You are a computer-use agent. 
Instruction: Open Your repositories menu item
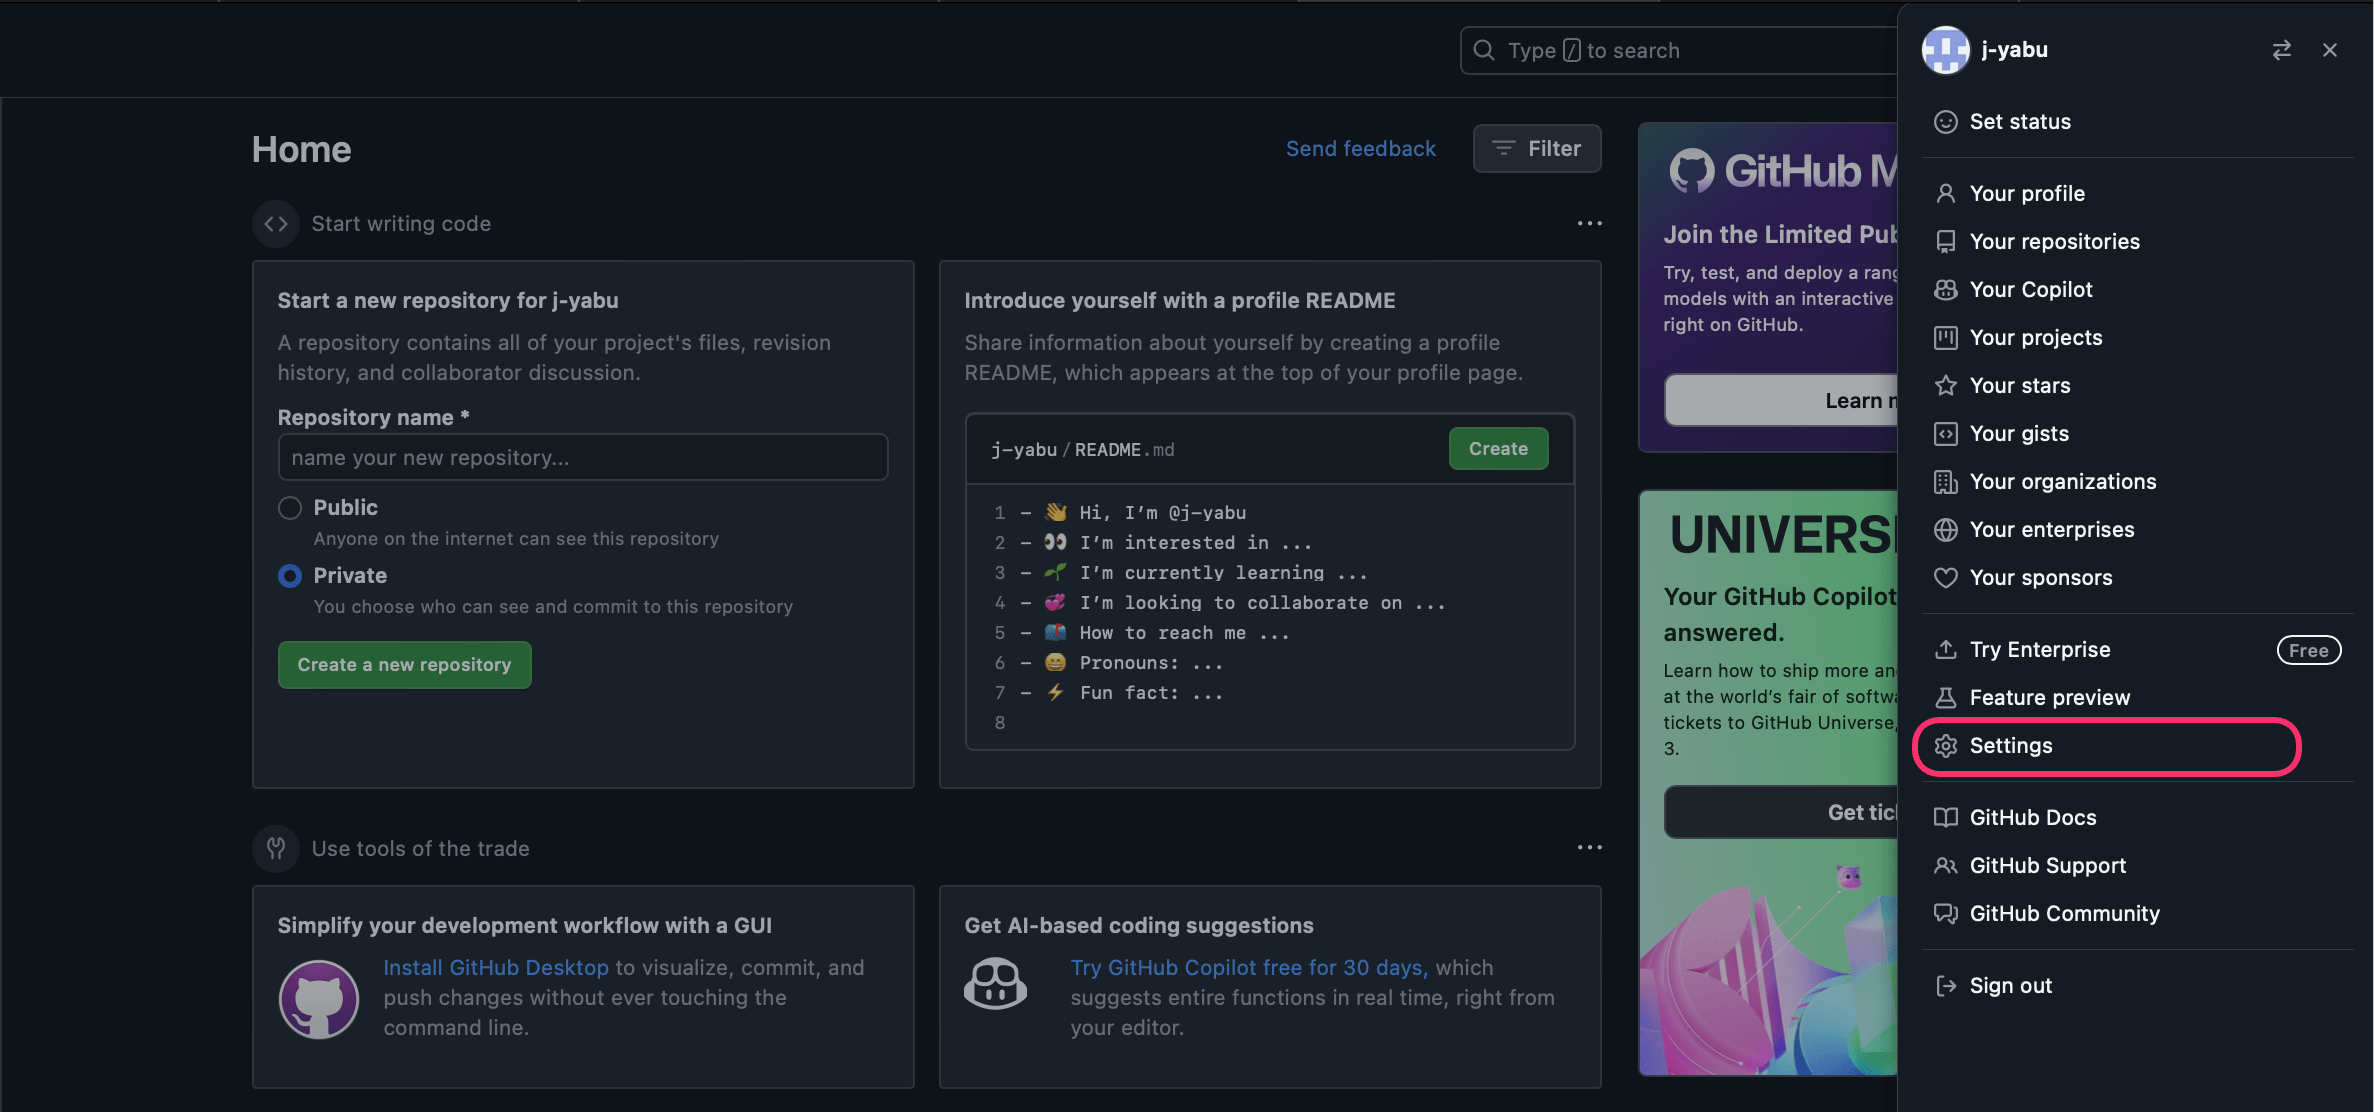point(2054,242)
